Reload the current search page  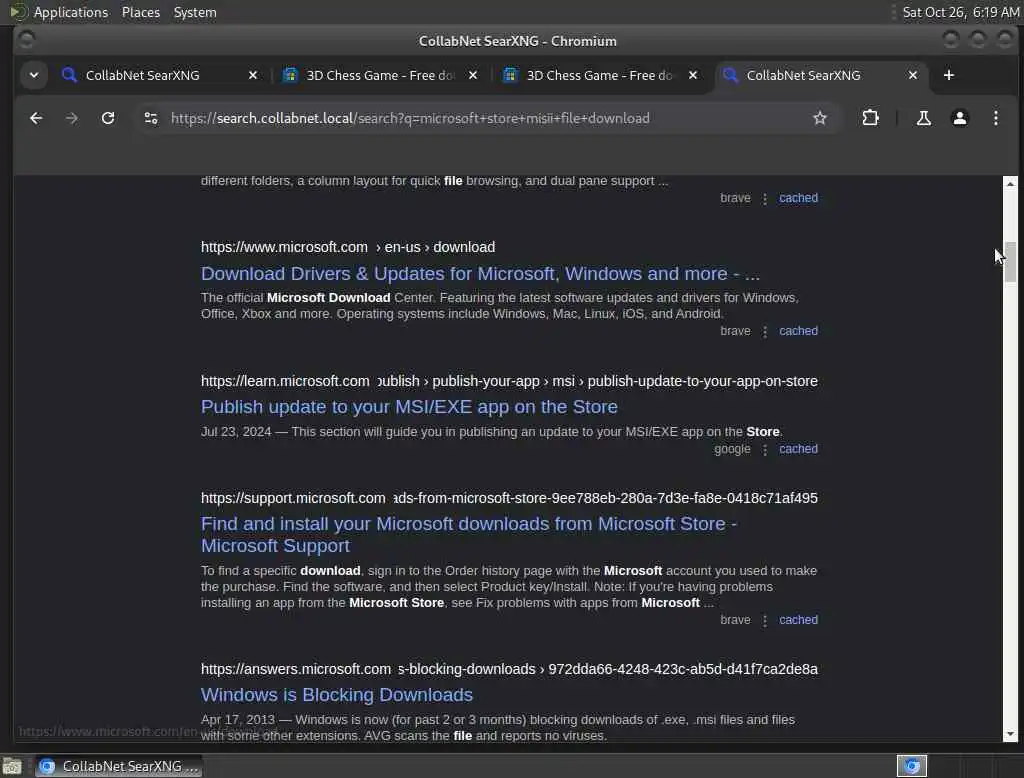pyautogui.click(x=108, y=118)
